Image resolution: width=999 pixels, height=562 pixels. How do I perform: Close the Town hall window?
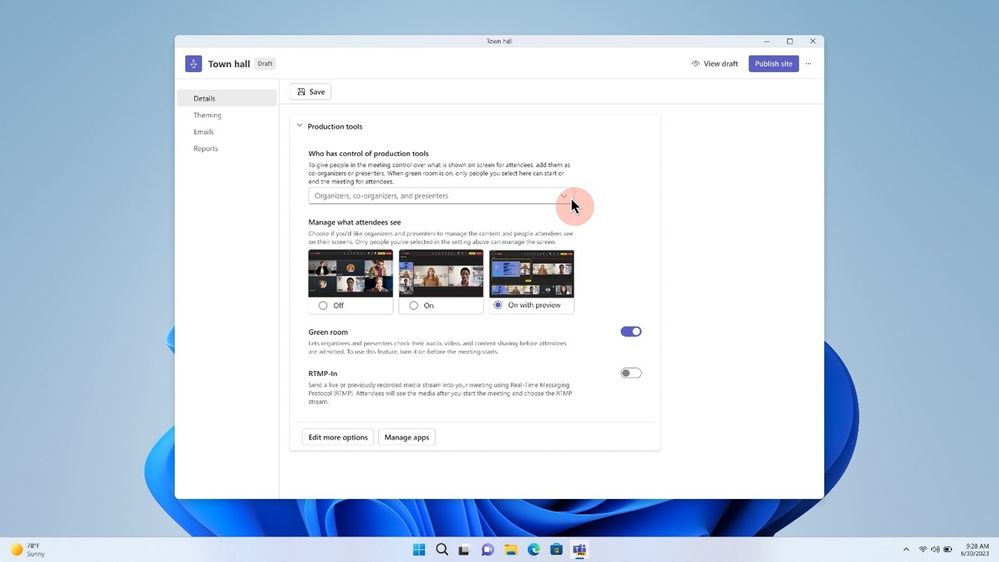[x=812, y=41]
